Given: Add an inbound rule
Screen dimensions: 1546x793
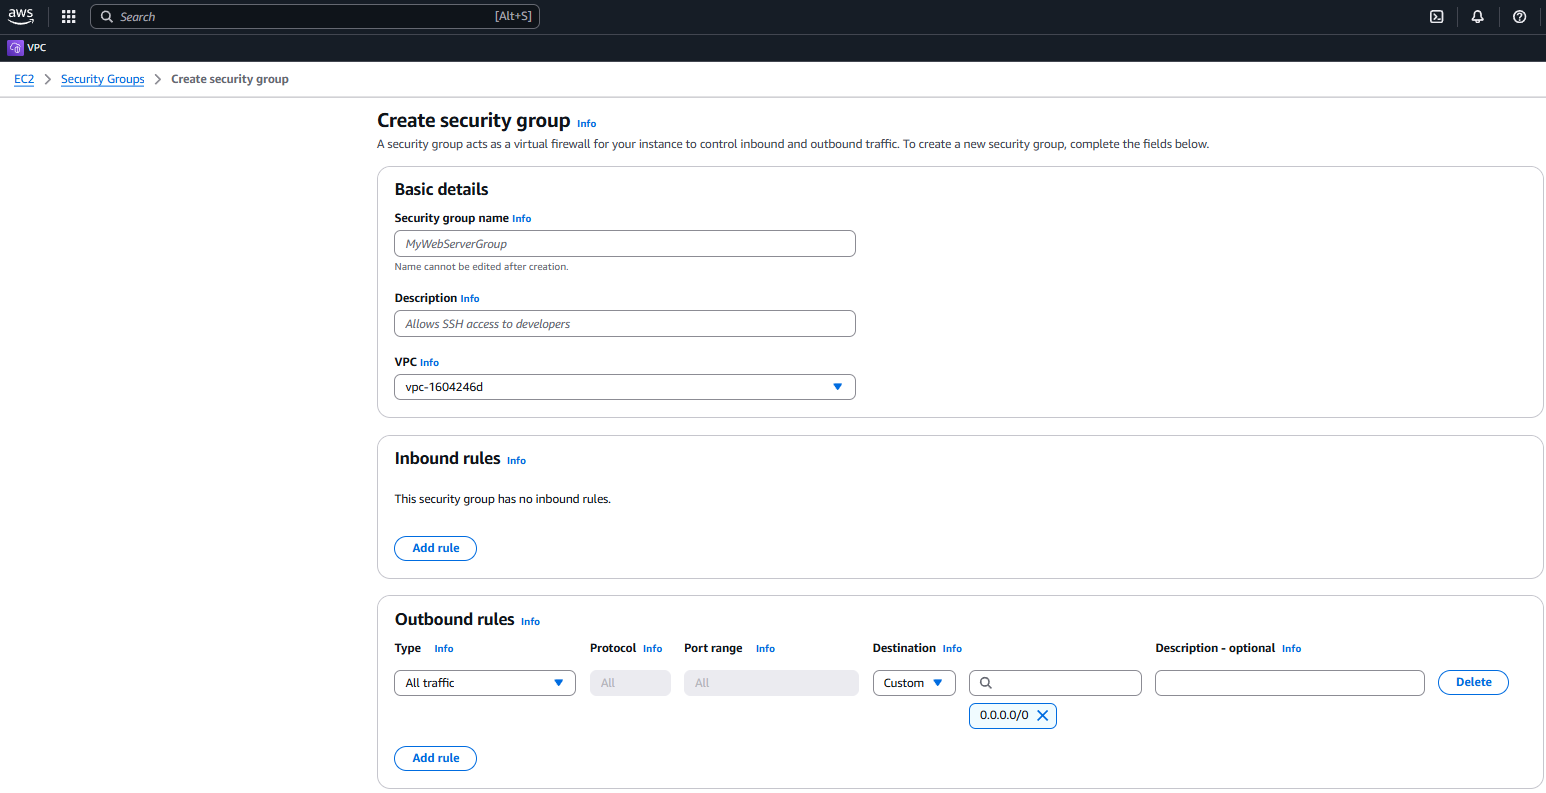Looking at the screenshot, I should click(435, 548).
